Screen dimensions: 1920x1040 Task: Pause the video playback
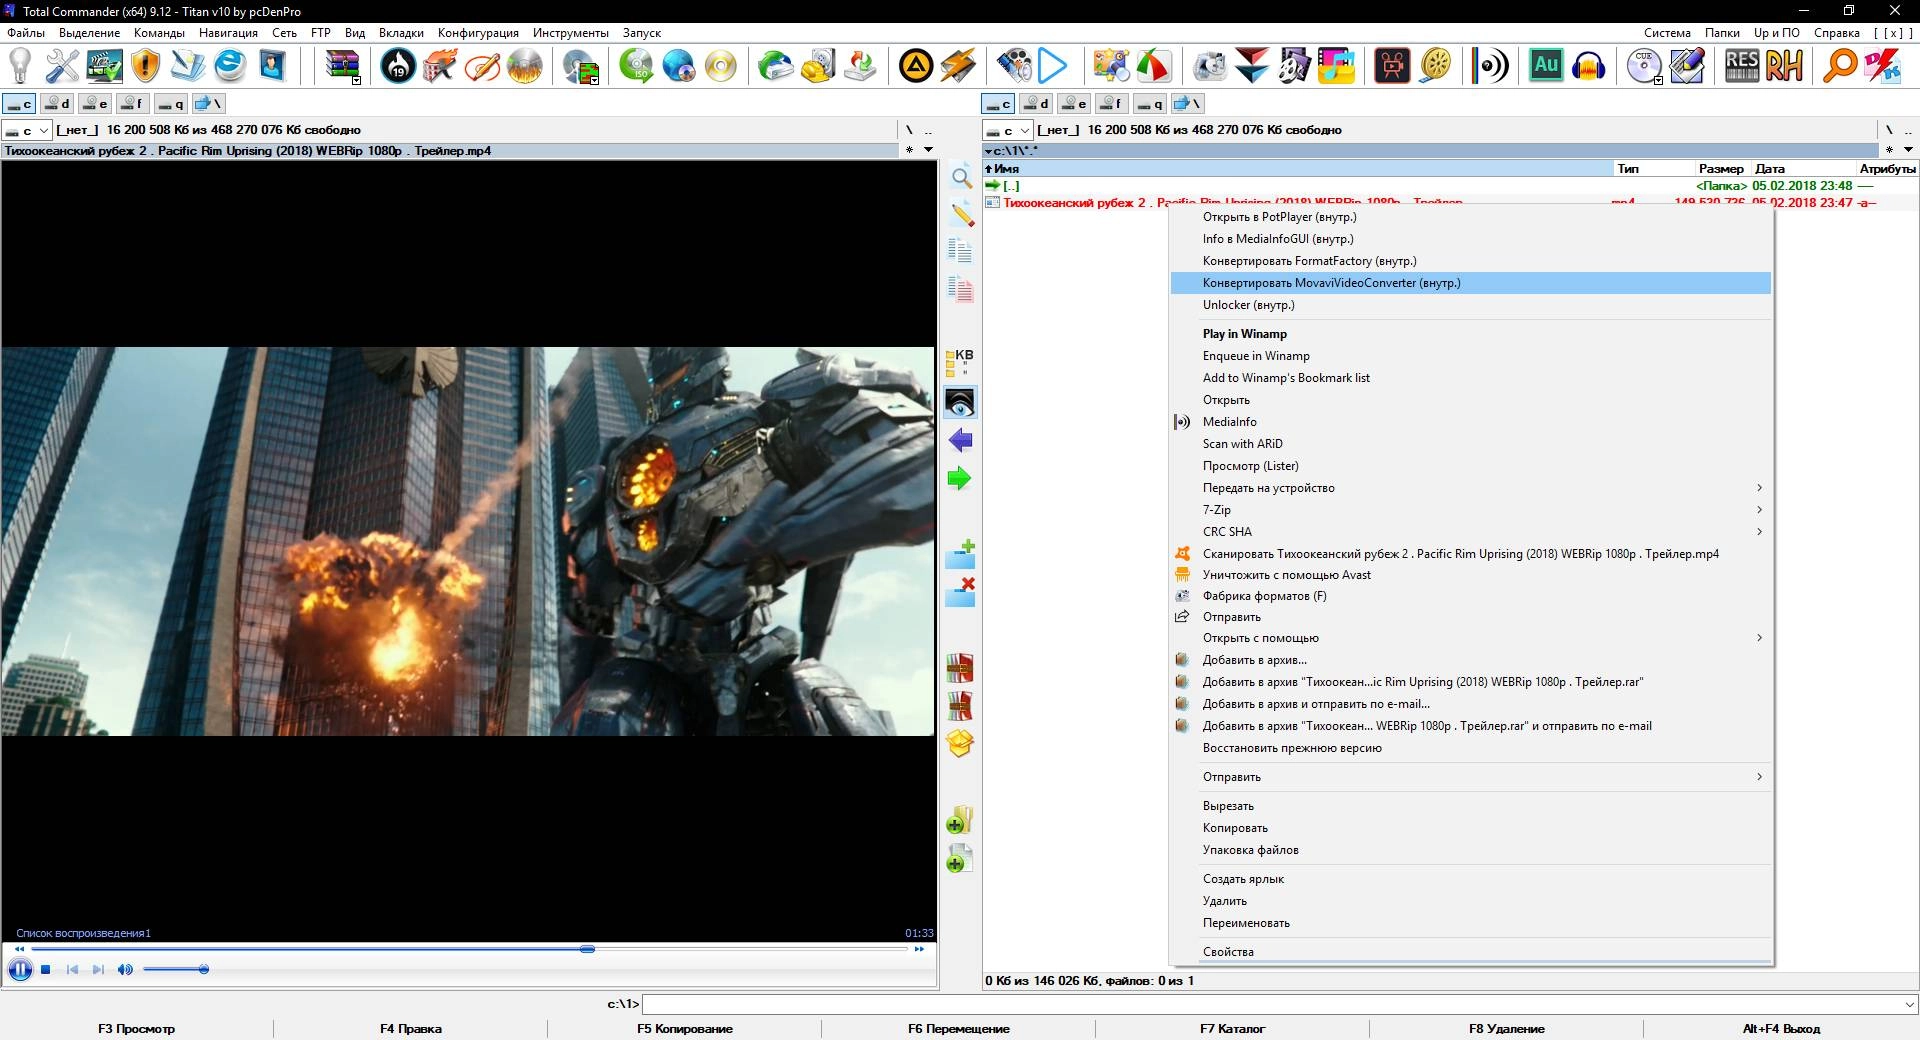pyautogui.click(x=20, y=969)
